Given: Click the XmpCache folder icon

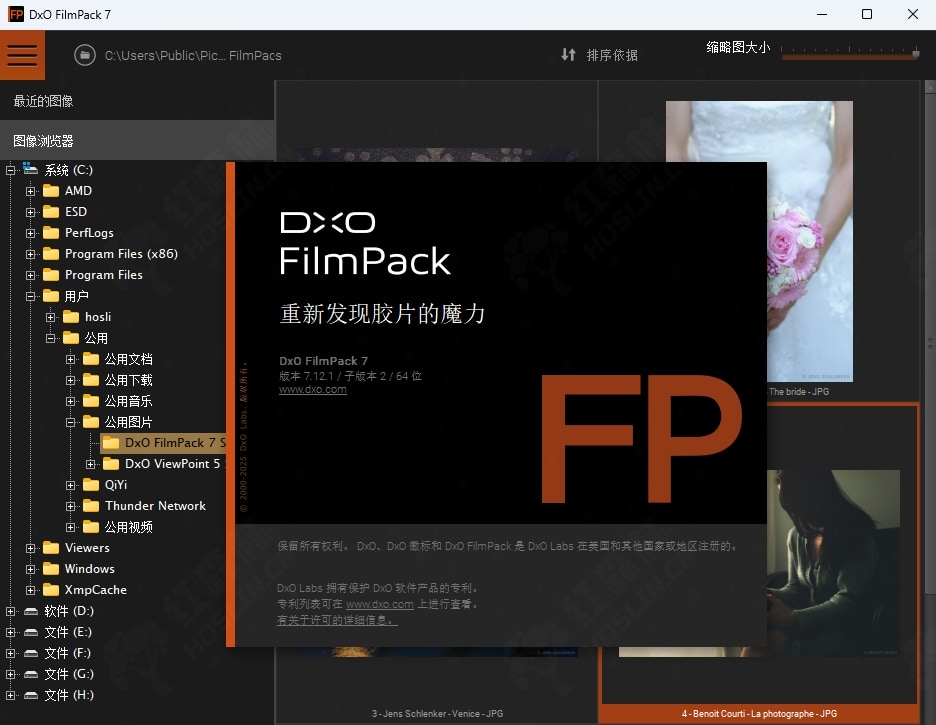Looking at the screenshot, I should [x=51, y=590].
